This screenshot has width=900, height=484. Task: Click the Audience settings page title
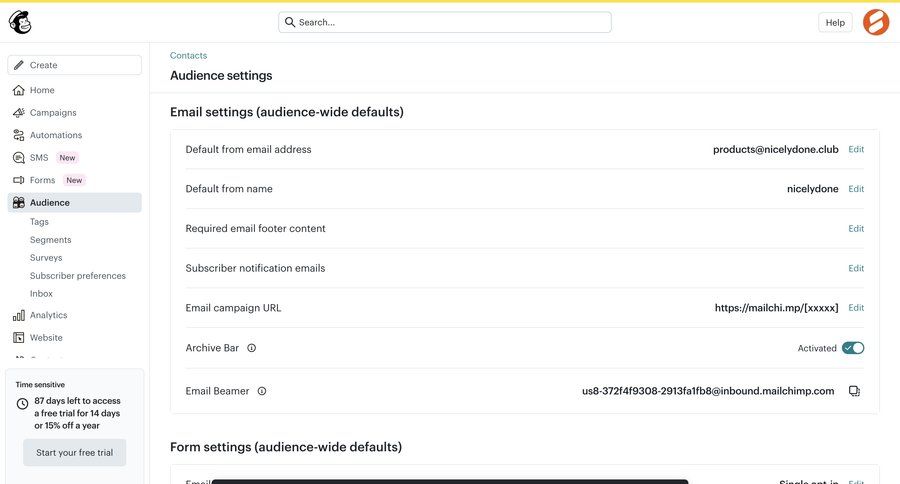221,75
